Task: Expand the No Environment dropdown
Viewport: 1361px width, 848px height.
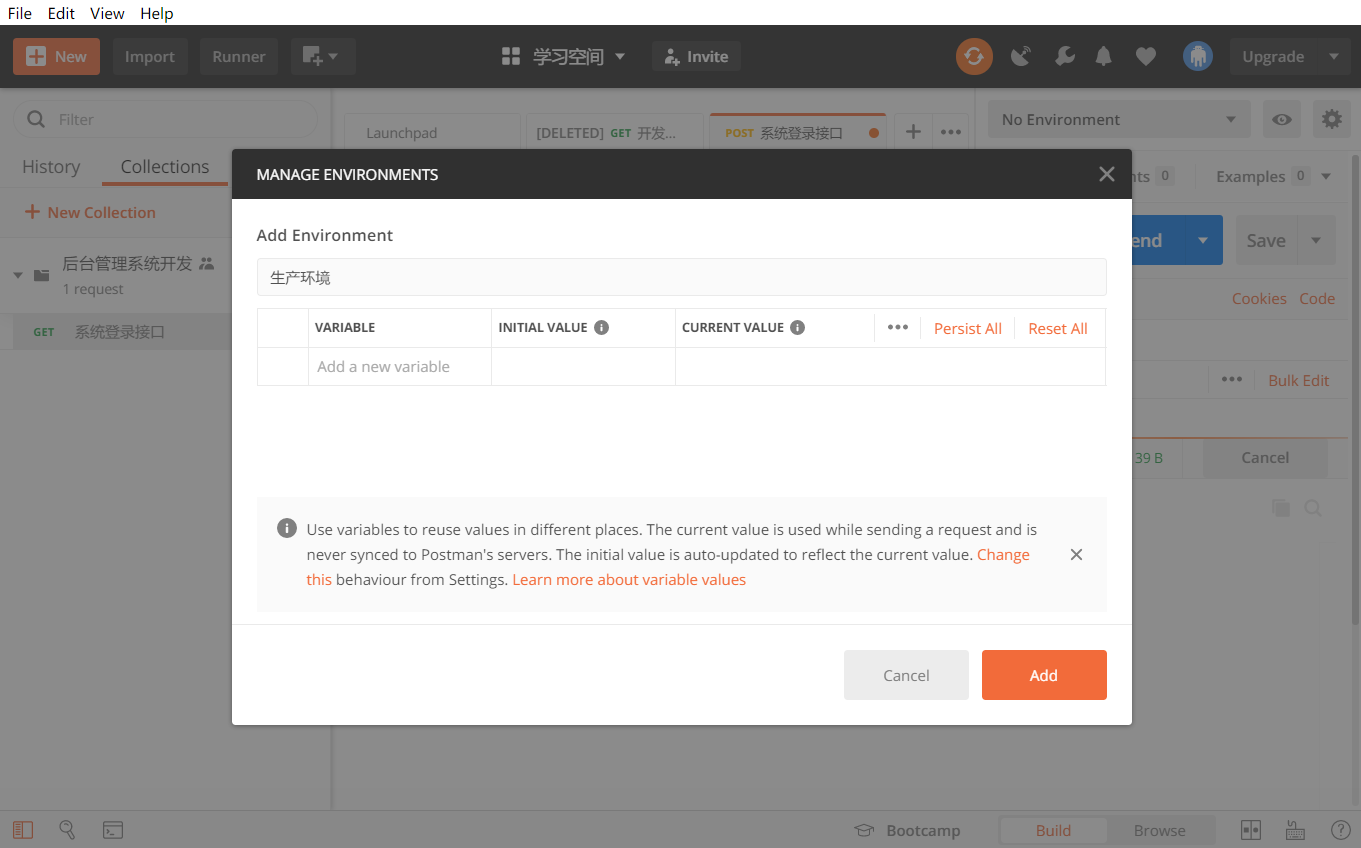Action: (1118, 120)
